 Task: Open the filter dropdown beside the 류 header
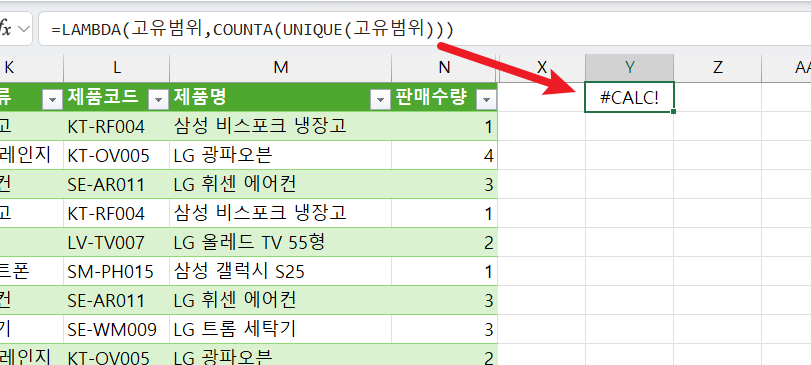(x=52, y=99)
